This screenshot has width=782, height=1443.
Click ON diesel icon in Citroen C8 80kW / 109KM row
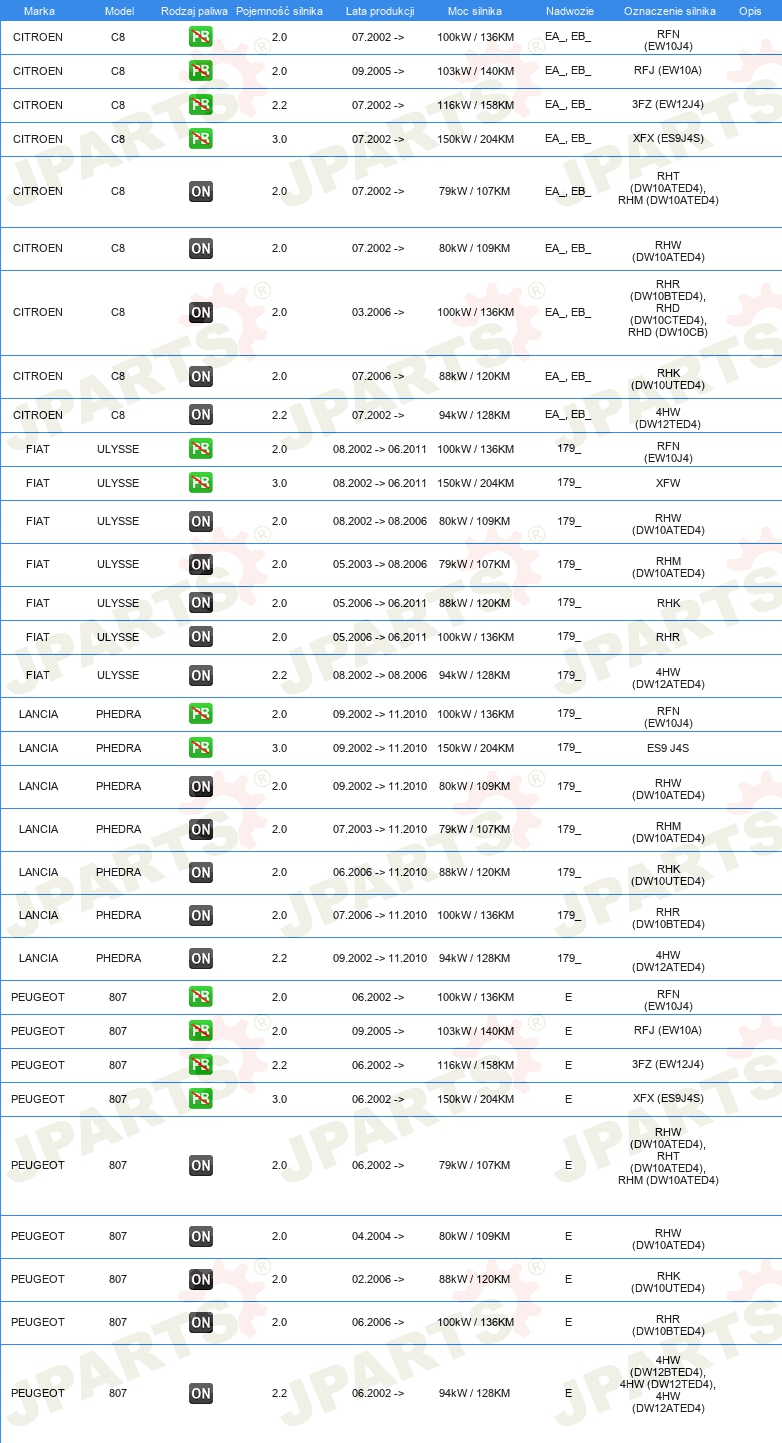(200, 249)
